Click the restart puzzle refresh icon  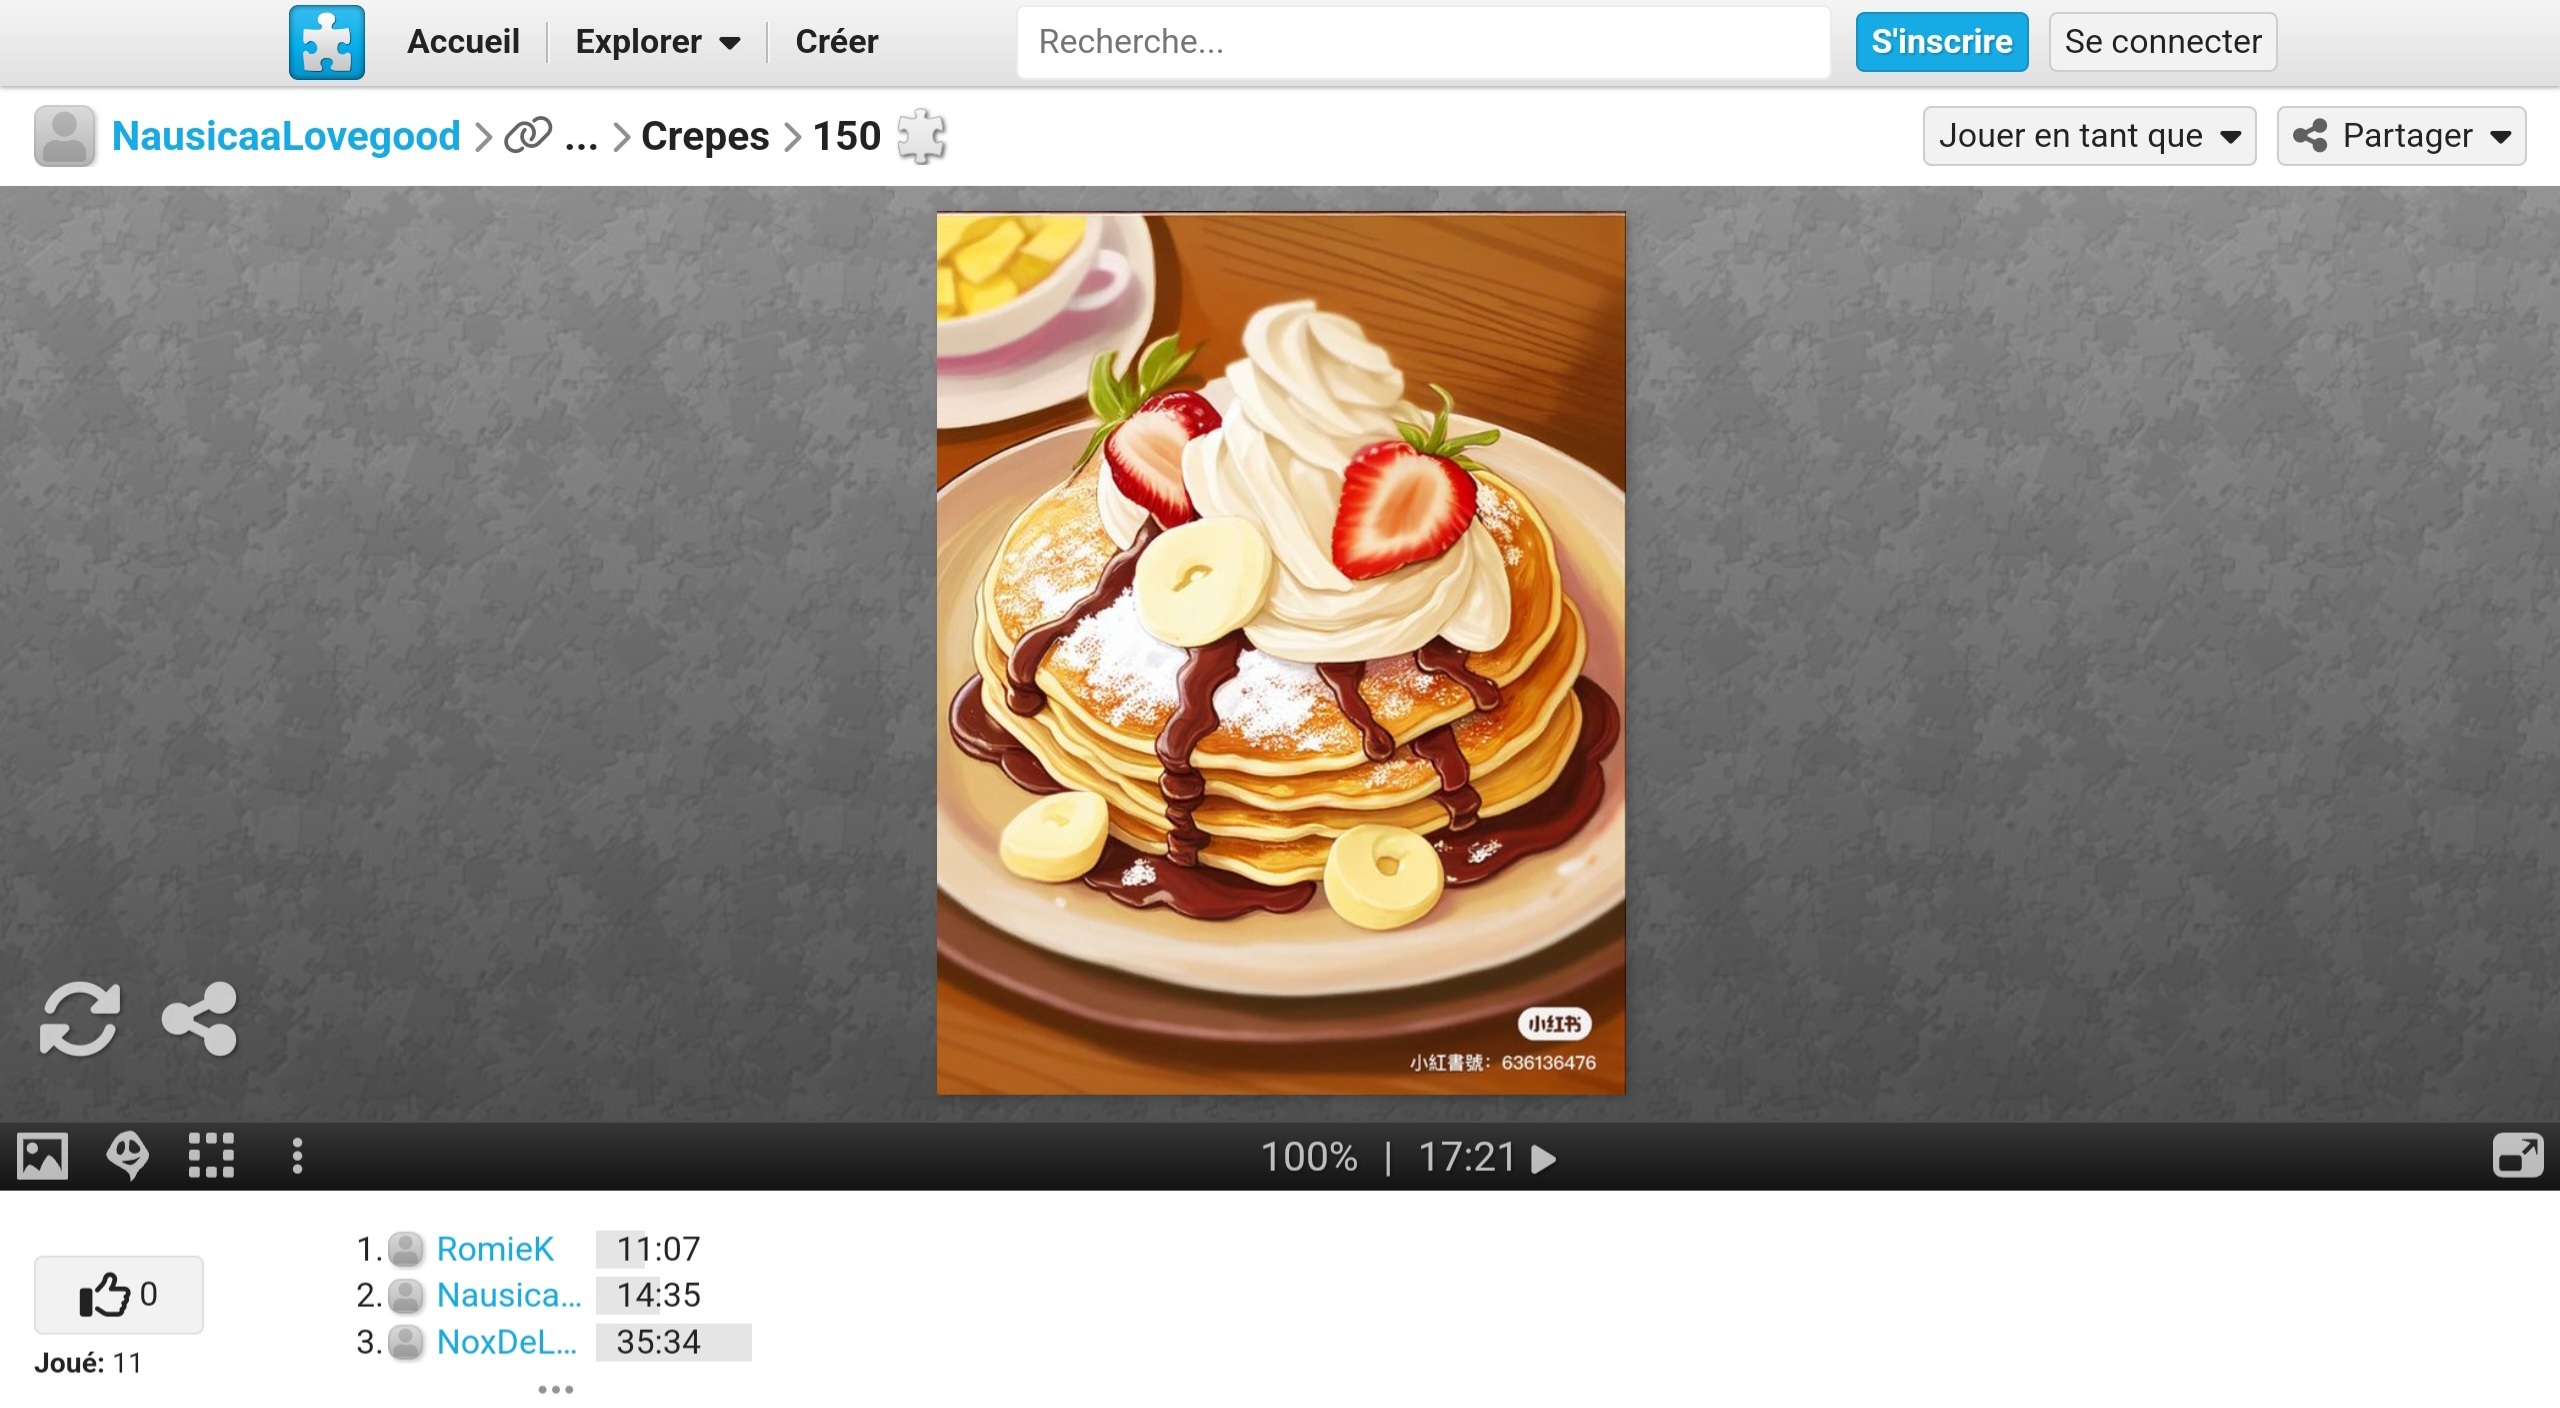coord(80,1019)
